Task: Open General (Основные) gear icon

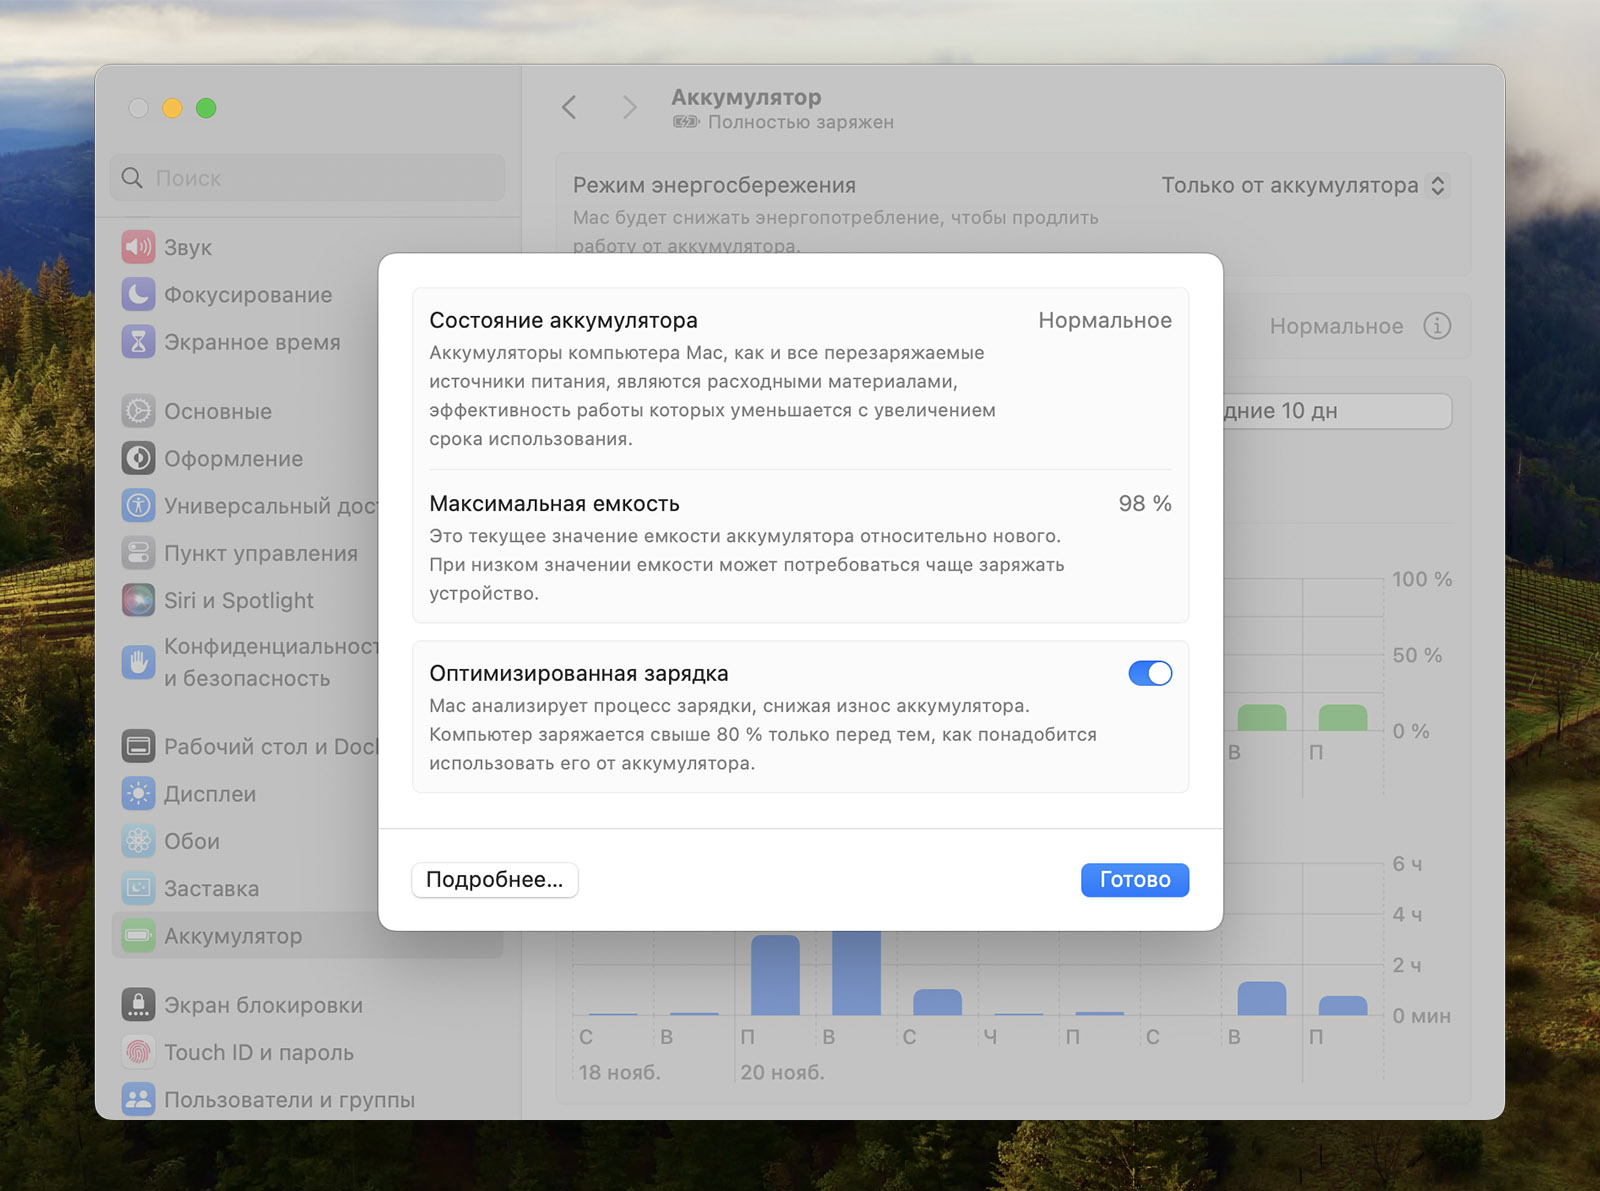Action: [138, 411]
